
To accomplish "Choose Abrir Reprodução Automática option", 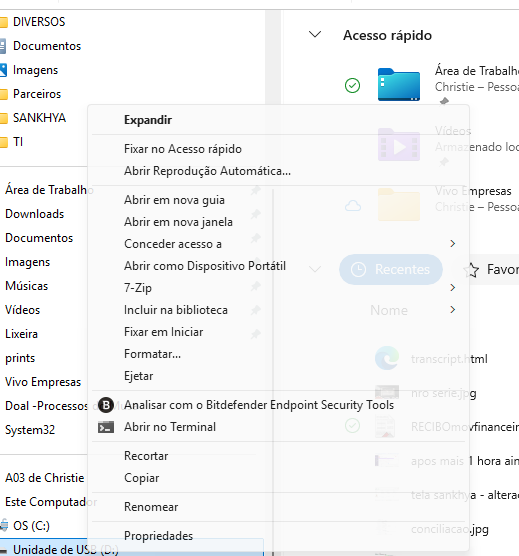I will (207, 171).
